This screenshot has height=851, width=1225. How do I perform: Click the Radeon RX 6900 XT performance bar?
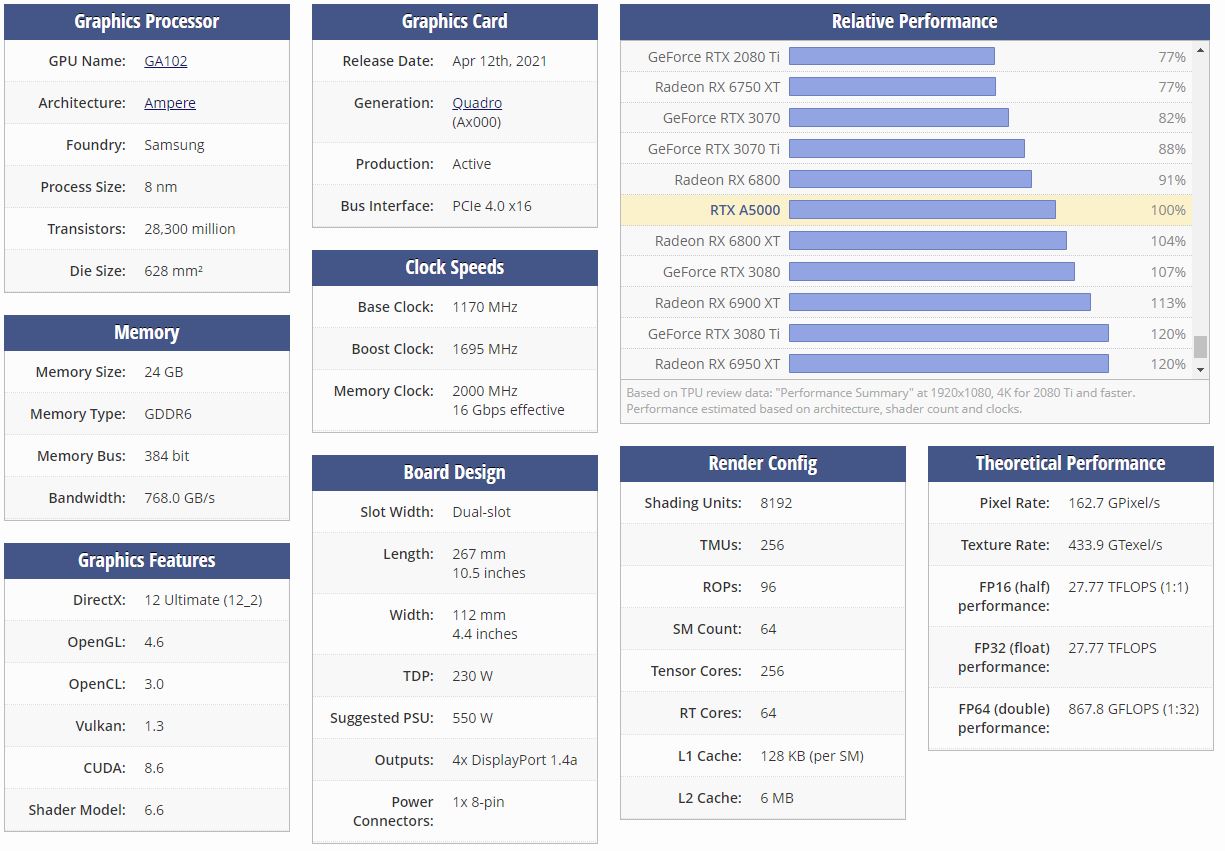(x=940, y=303)
